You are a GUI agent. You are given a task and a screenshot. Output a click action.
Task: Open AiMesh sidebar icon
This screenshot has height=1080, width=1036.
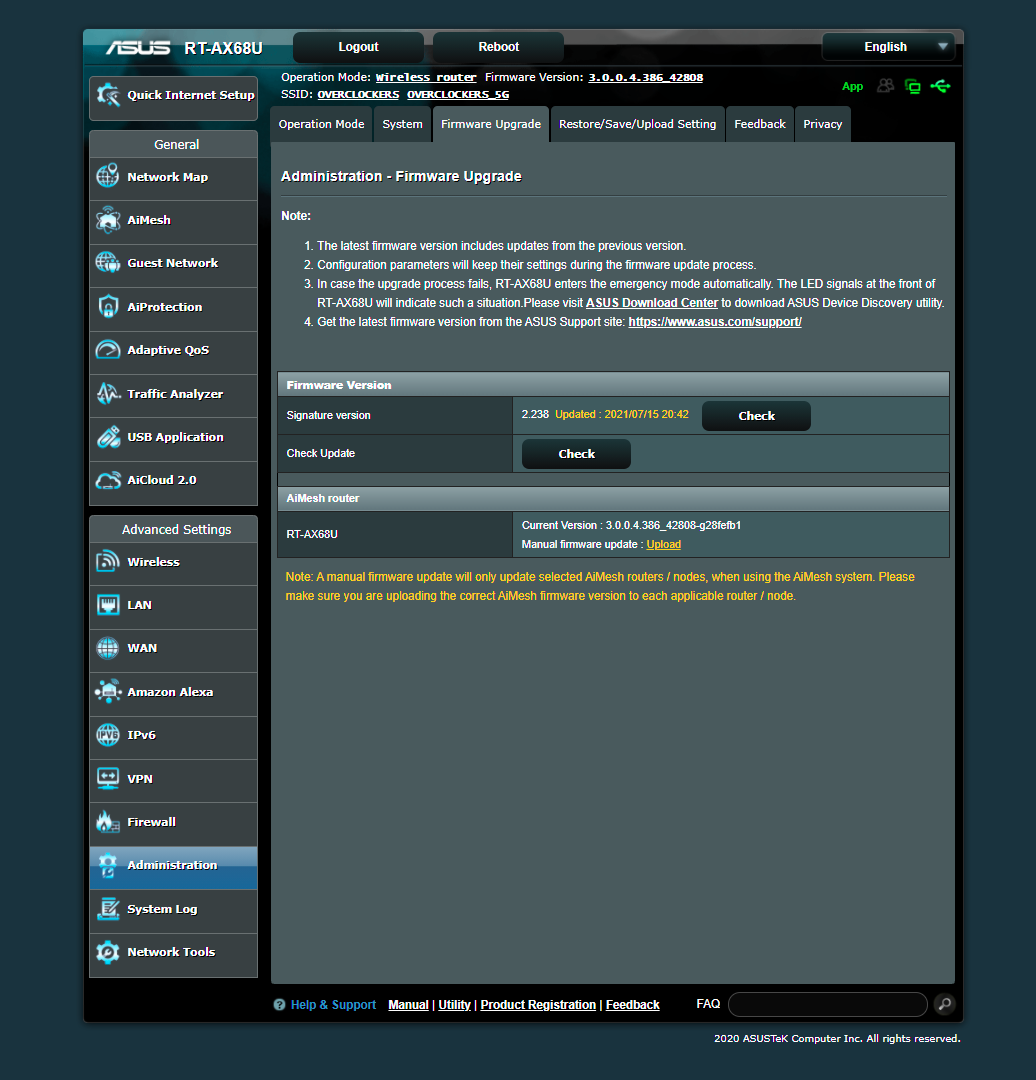click(107, 220)
